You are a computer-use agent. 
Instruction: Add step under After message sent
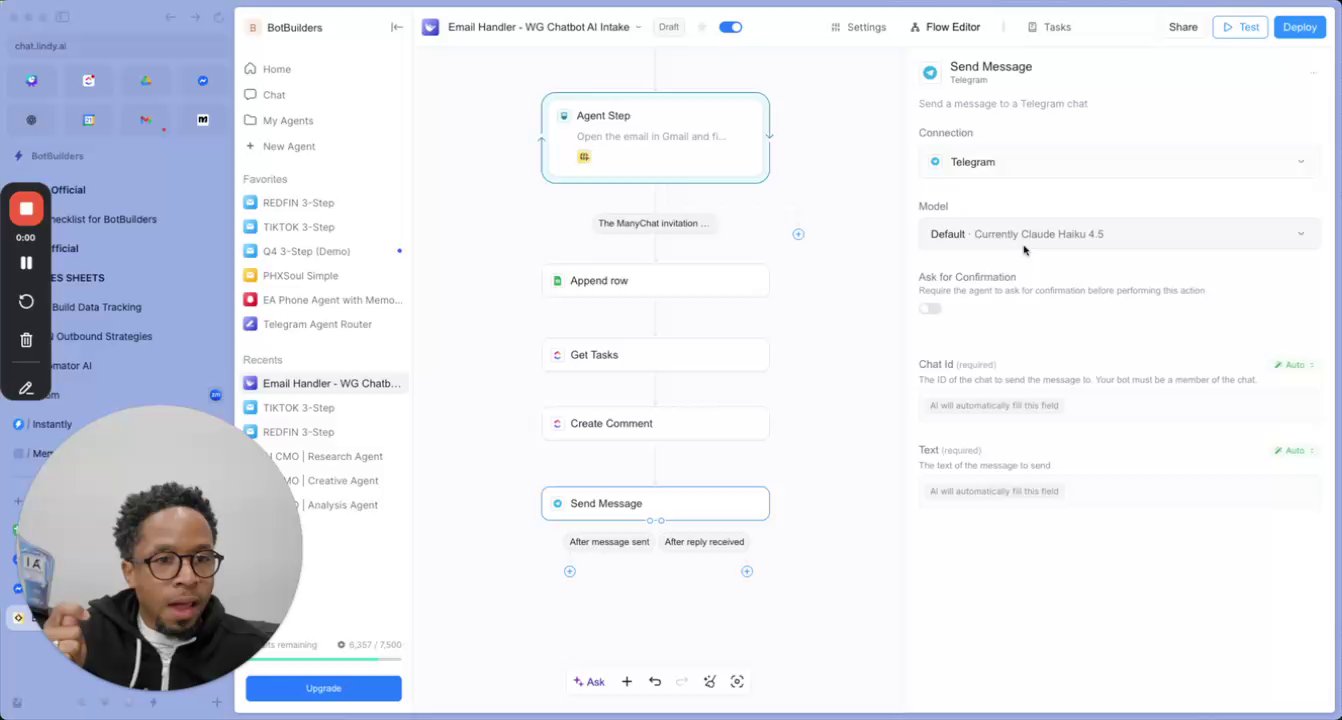(569, 571)
